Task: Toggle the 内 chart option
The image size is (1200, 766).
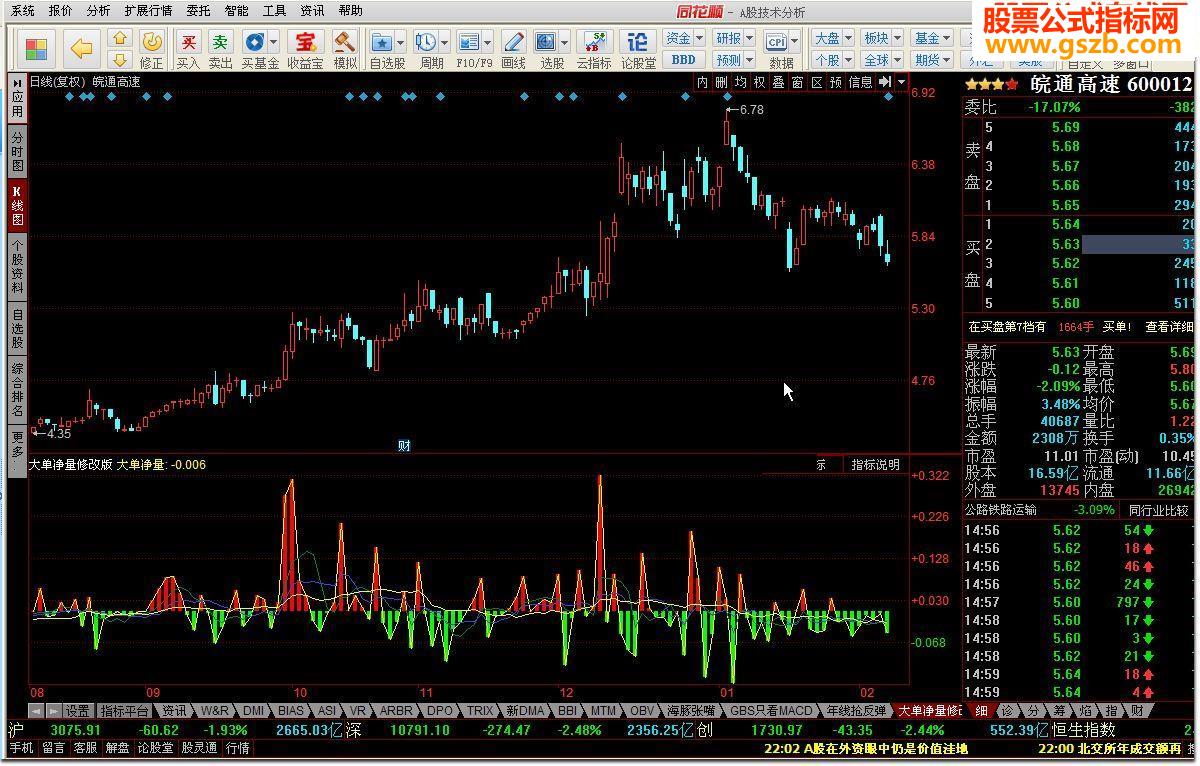Action: [702, 82]
